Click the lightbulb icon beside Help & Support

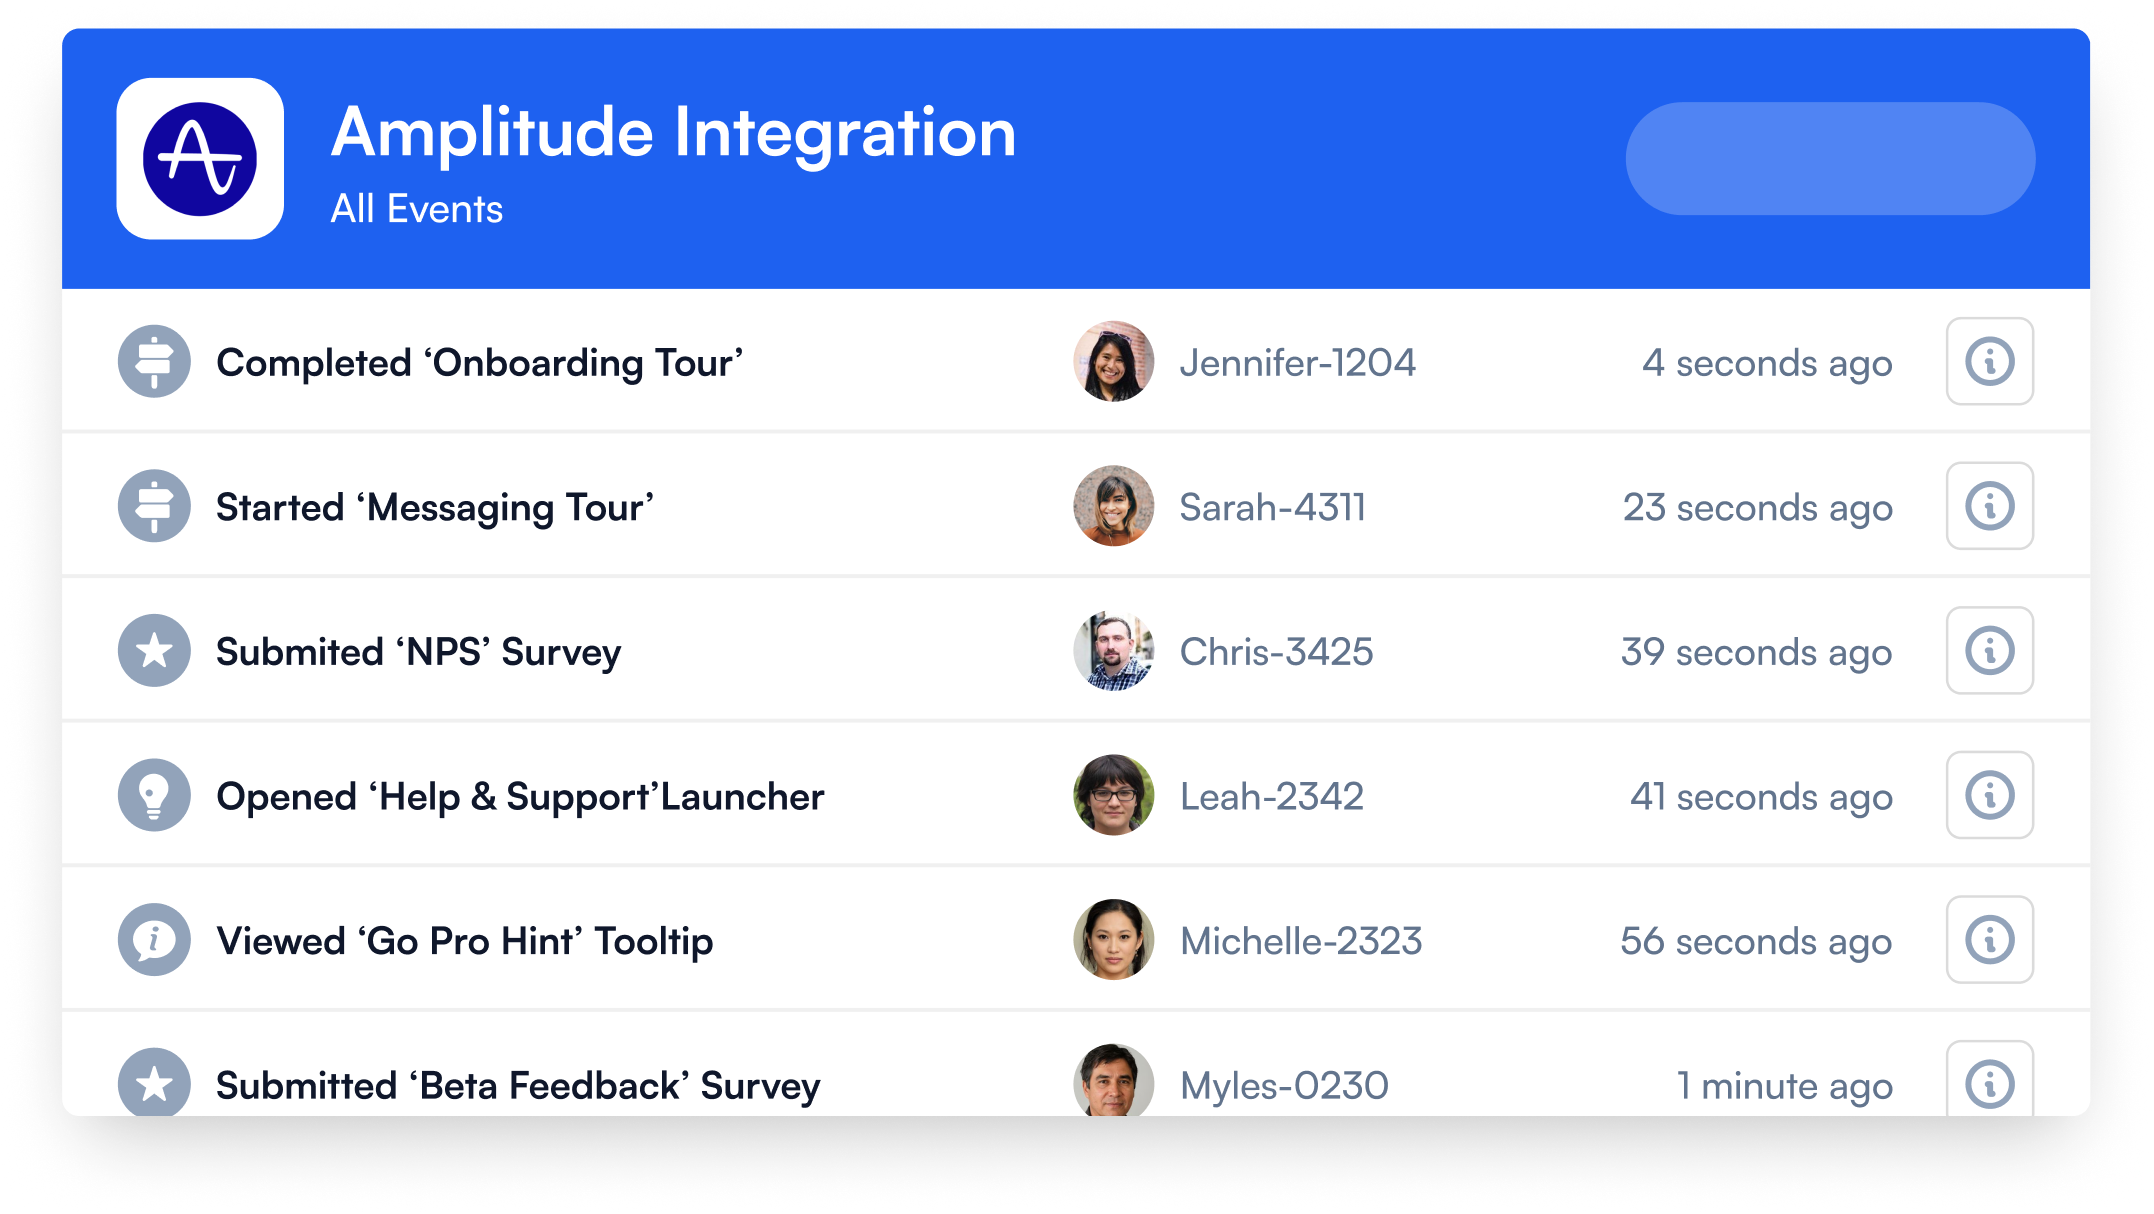[x=154, y=795]
